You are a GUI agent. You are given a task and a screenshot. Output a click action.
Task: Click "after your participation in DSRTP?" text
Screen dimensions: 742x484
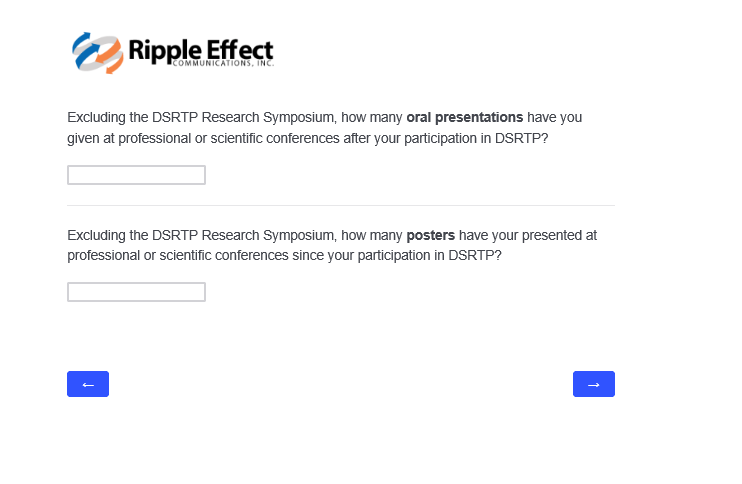(445, 138)
